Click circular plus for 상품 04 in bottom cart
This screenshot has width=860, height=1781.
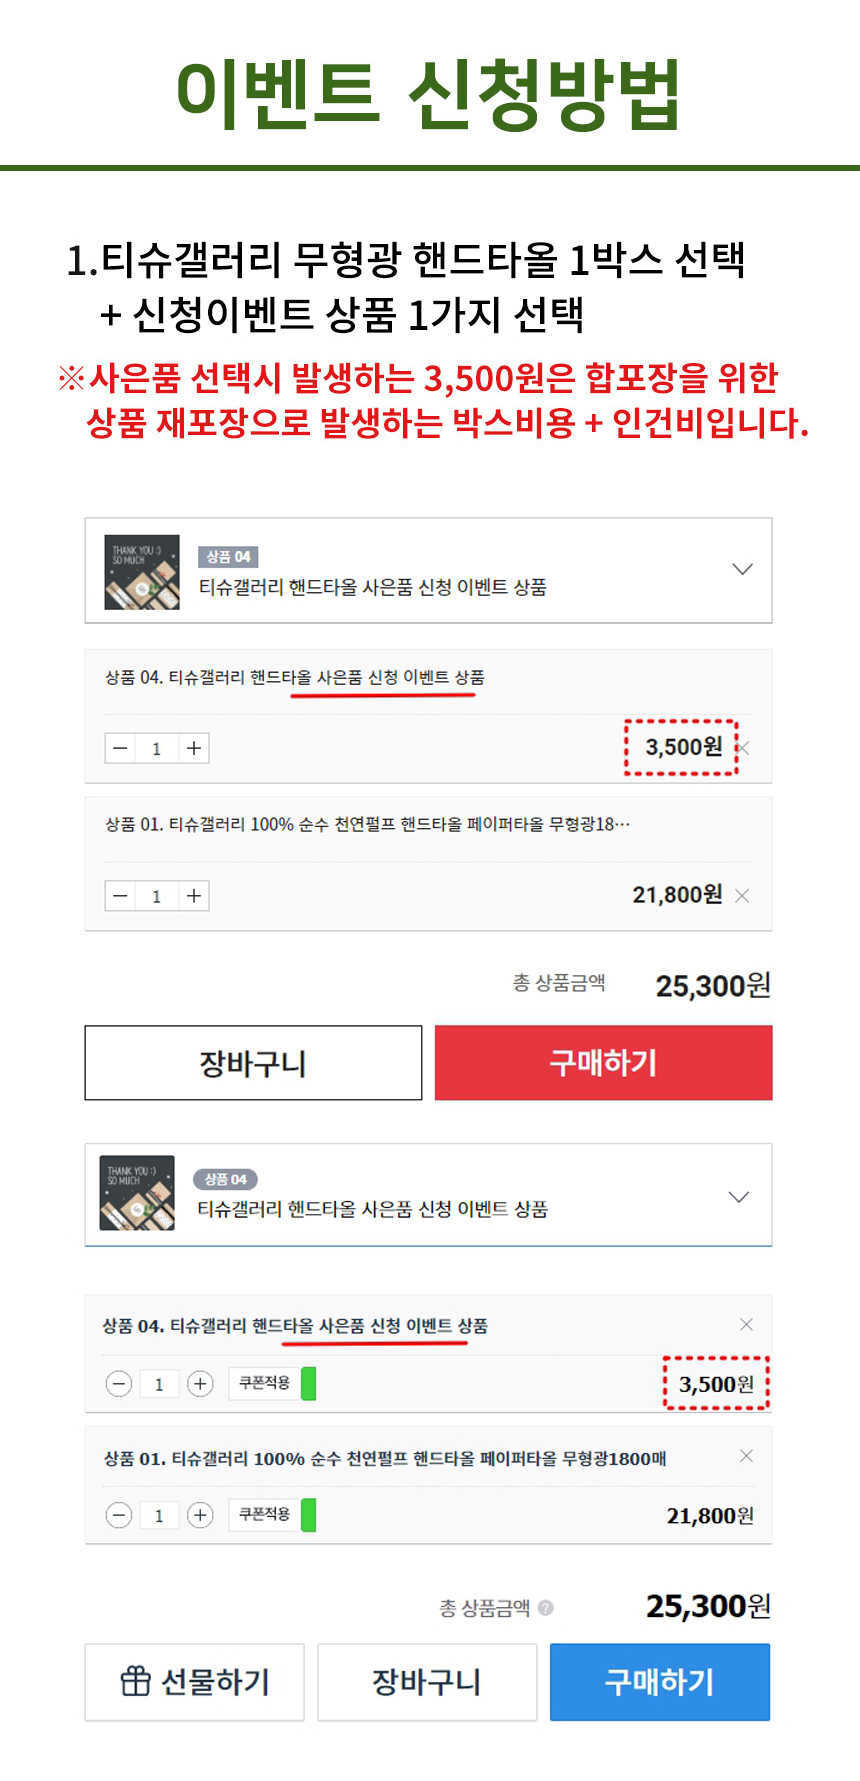click(200, 1384)
